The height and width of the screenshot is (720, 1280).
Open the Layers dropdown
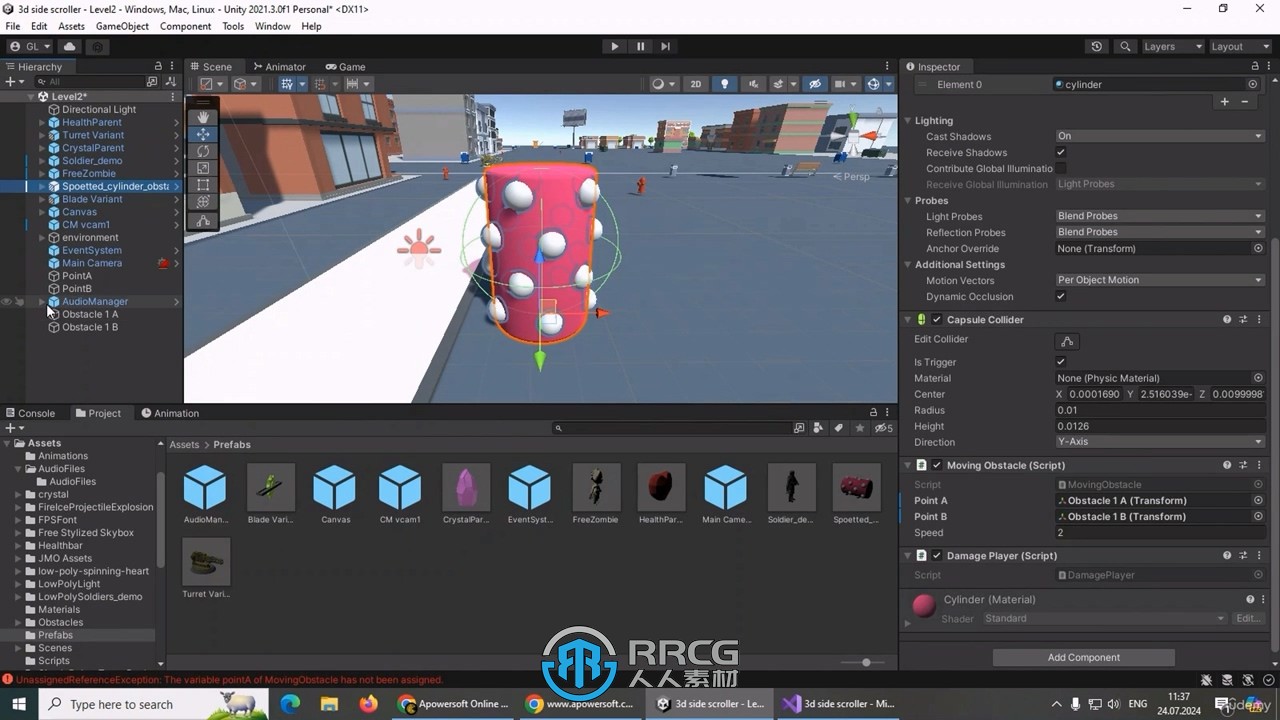point(1172,46)
